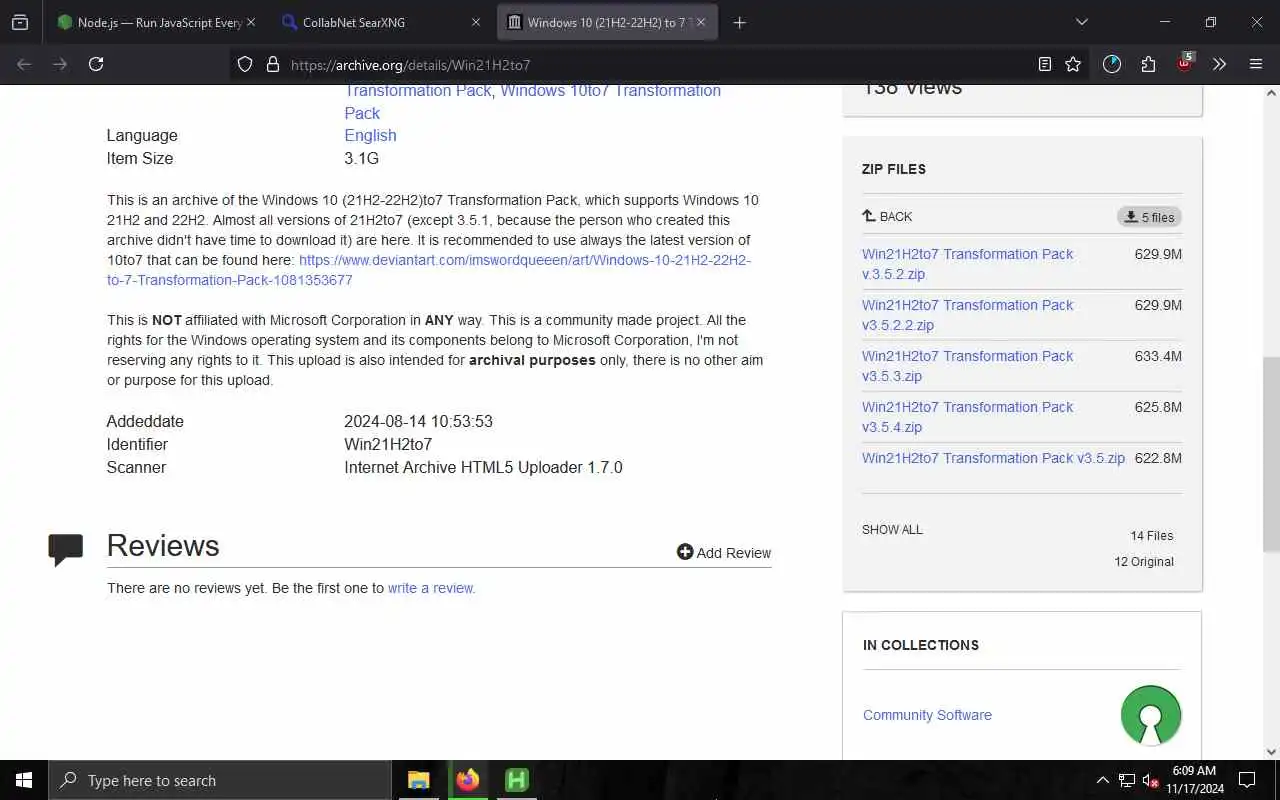Viewport: 1280px width, 800px height.
Task: Show more tools overflow chevron
Action: coord(1219,64)
